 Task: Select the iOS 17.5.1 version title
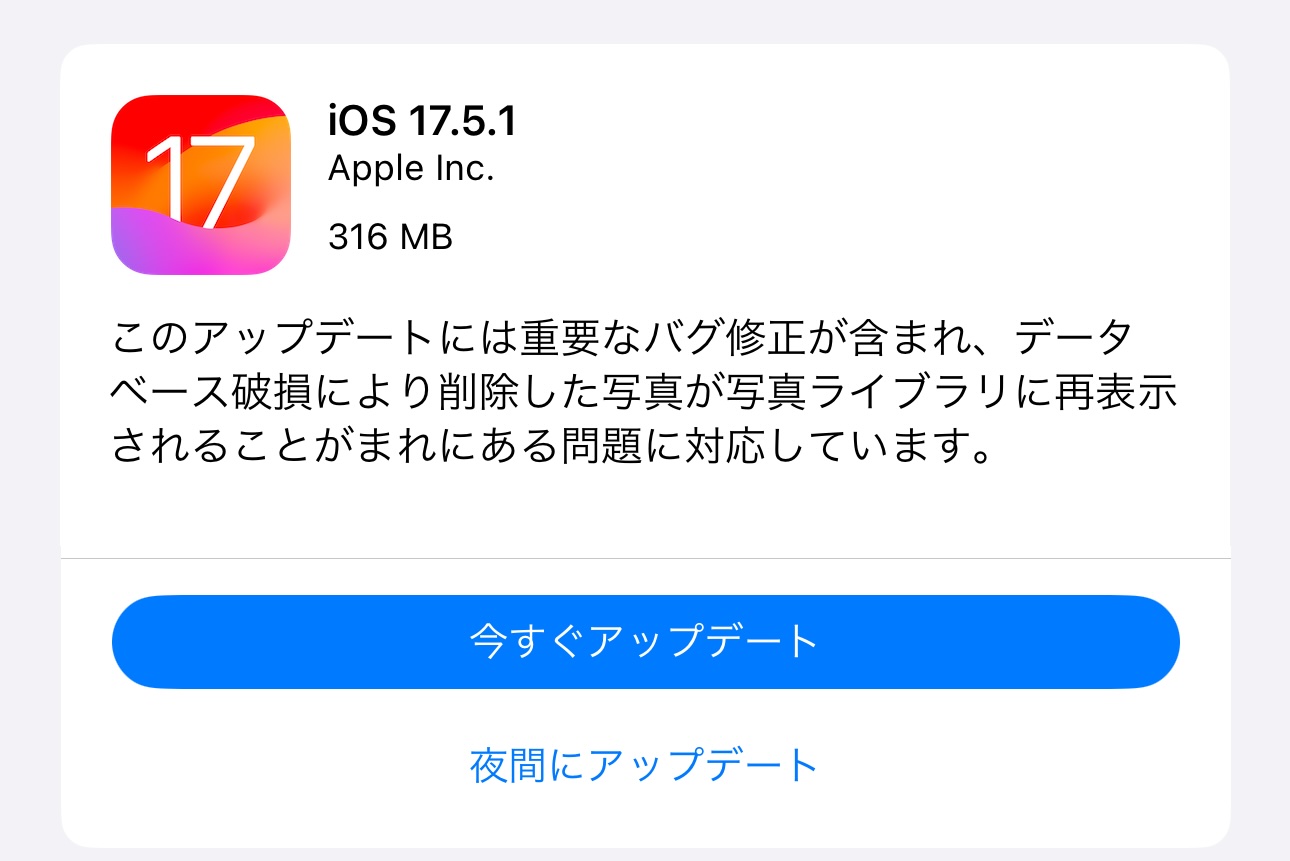[422, 122]
